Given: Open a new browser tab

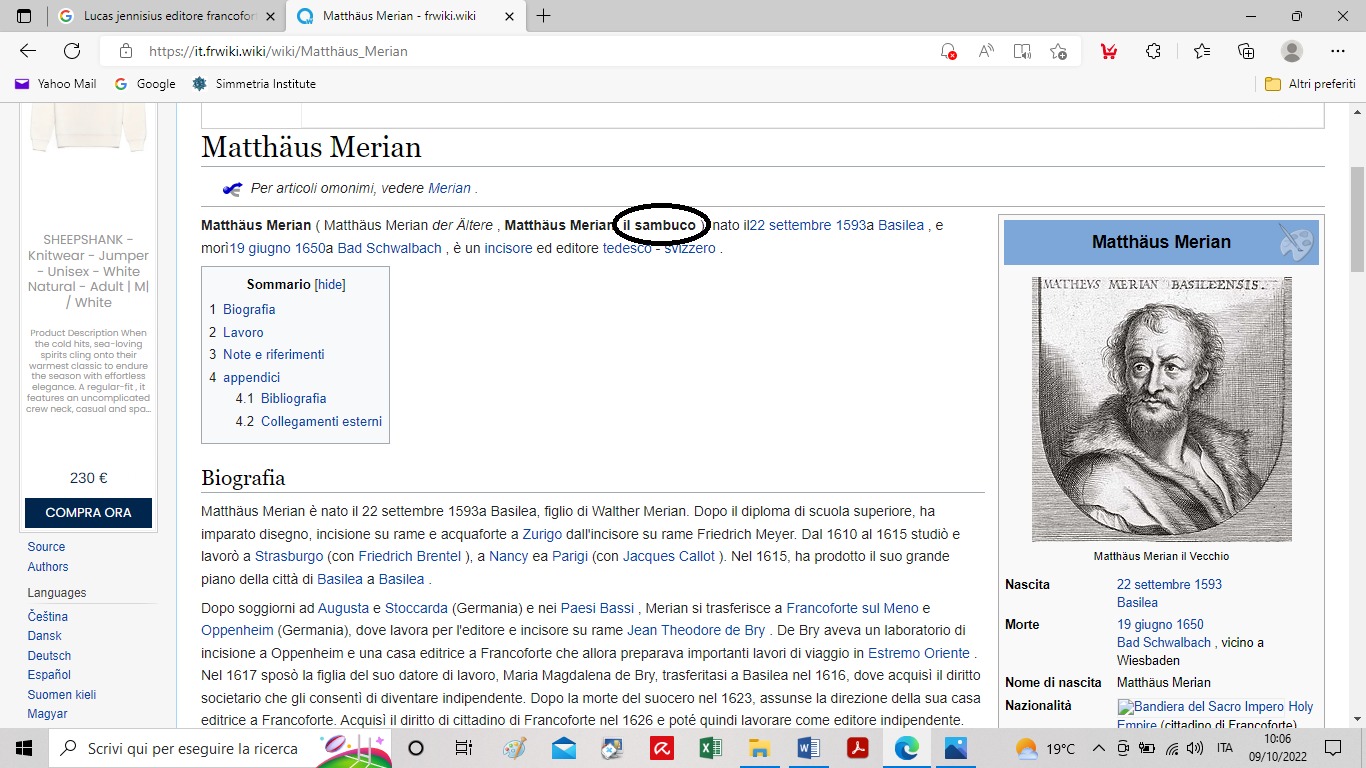Looking at the screenshot, I should coord(544,16).
